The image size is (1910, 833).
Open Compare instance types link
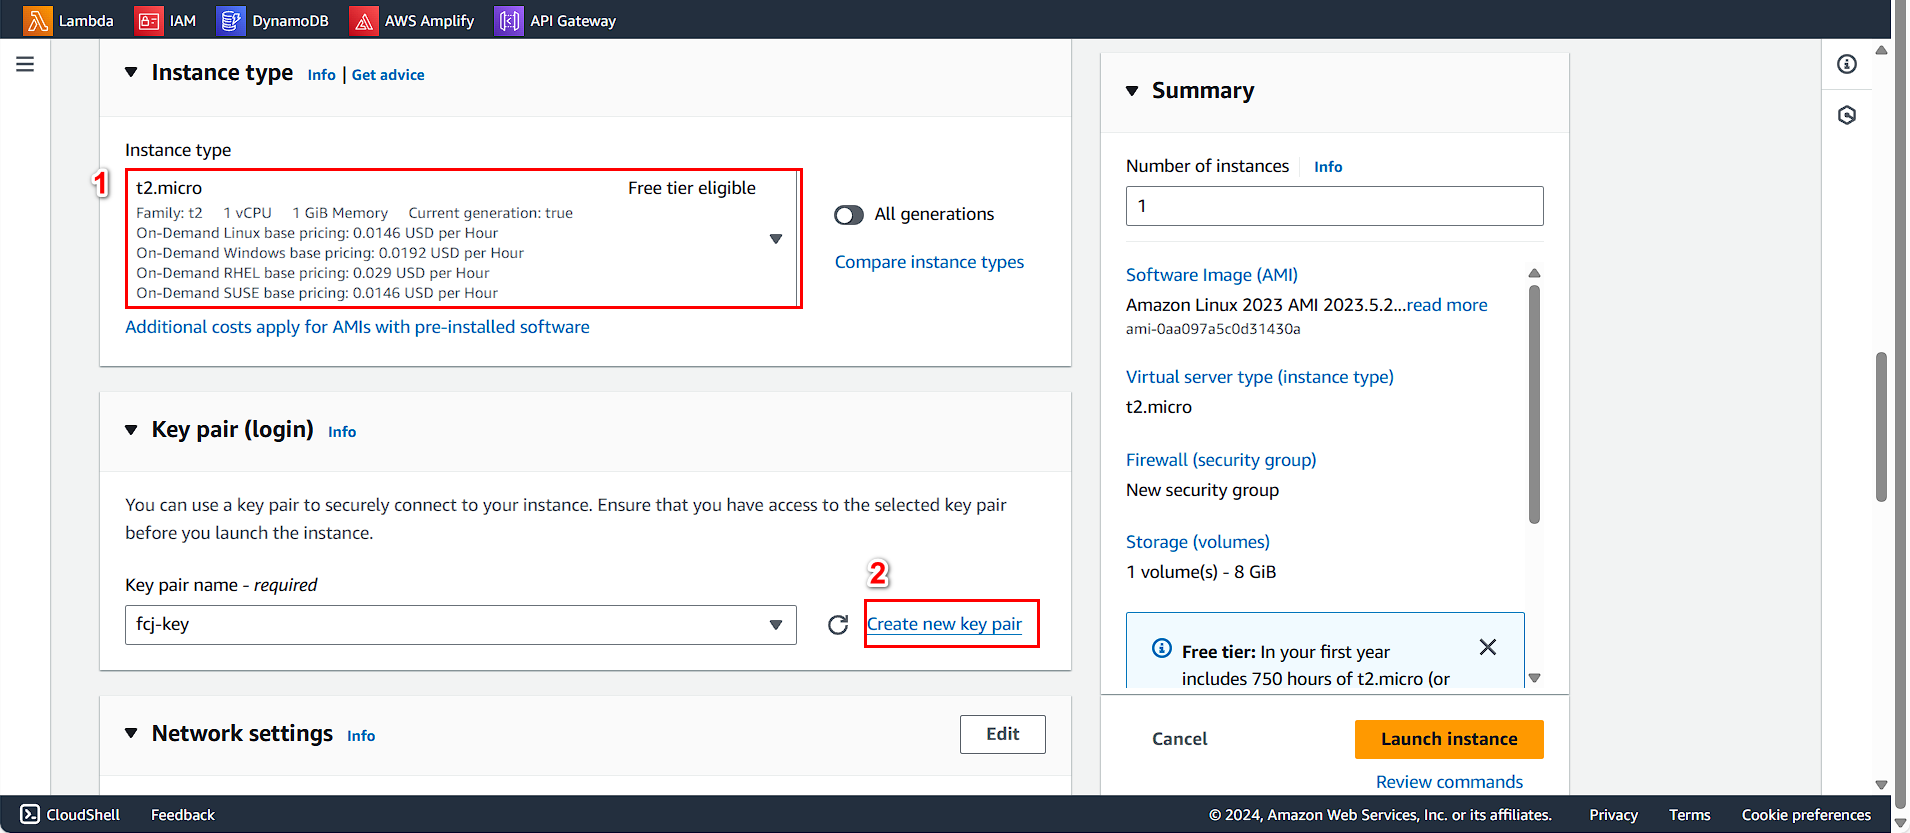point(929,262)
